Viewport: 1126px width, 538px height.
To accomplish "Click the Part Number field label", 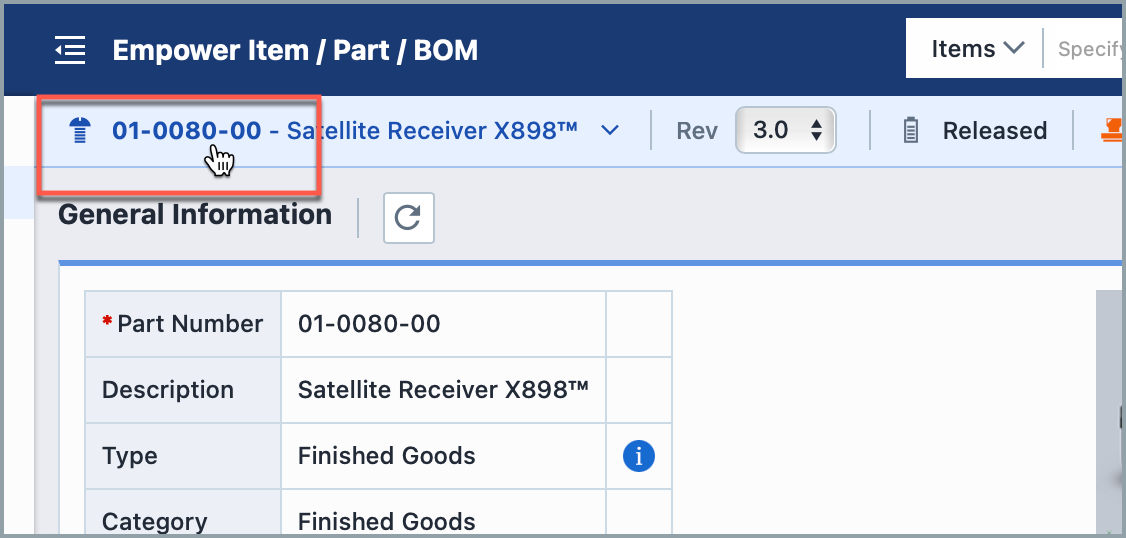I will (190, 324).
